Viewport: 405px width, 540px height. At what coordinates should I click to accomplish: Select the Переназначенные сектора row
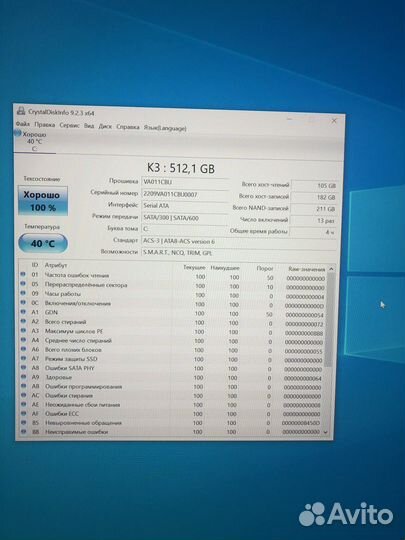(x=173, y=285)
